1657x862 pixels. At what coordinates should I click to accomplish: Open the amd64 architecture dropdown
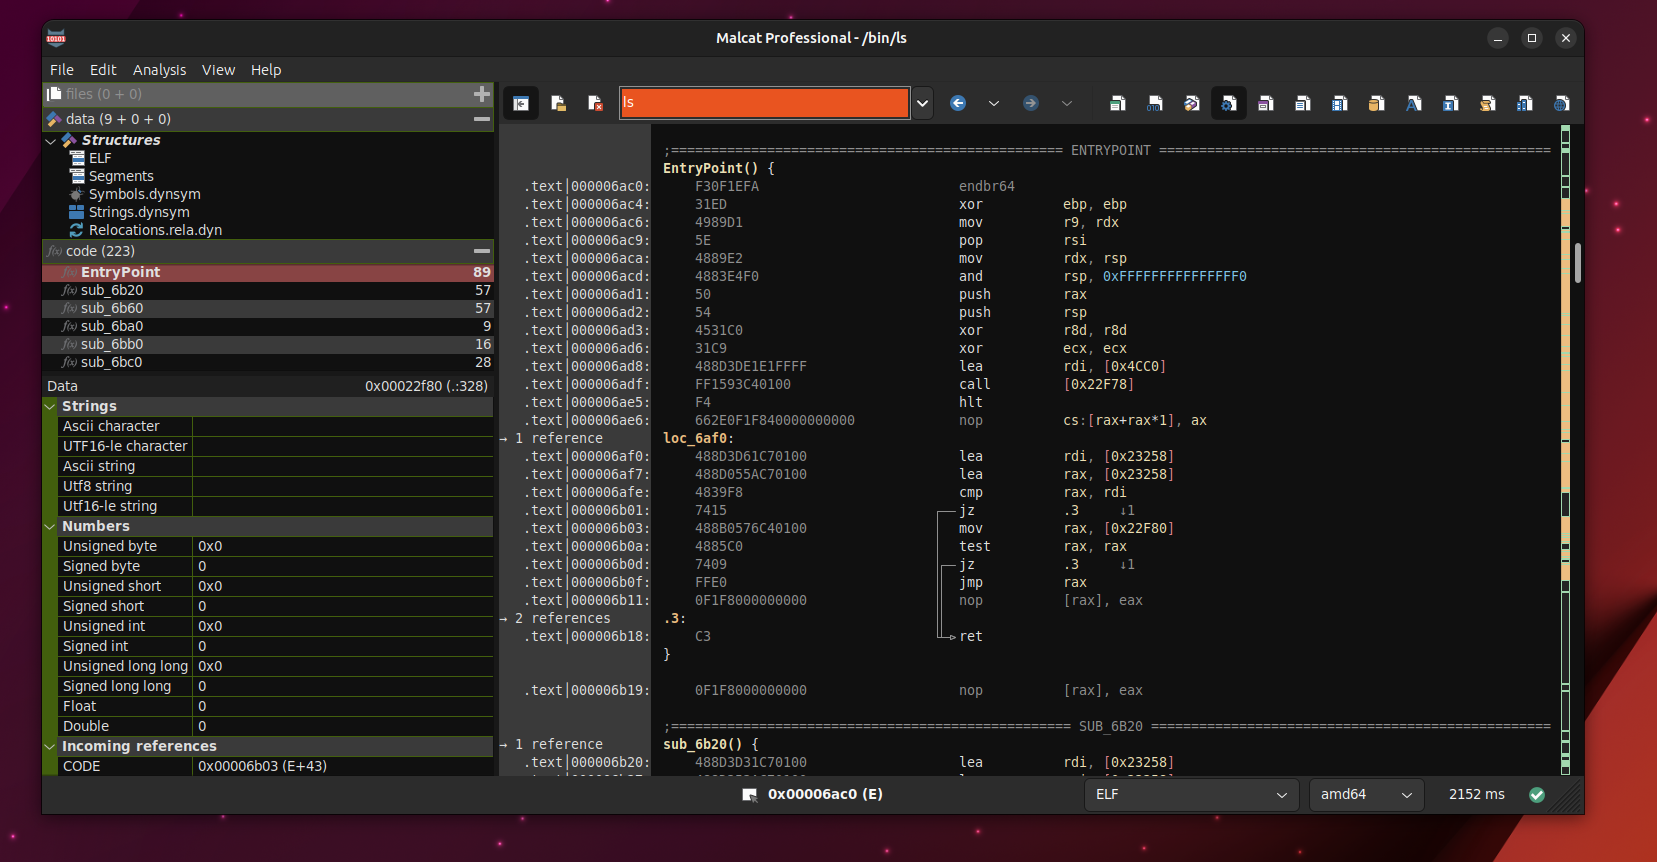pos(1366,795)
